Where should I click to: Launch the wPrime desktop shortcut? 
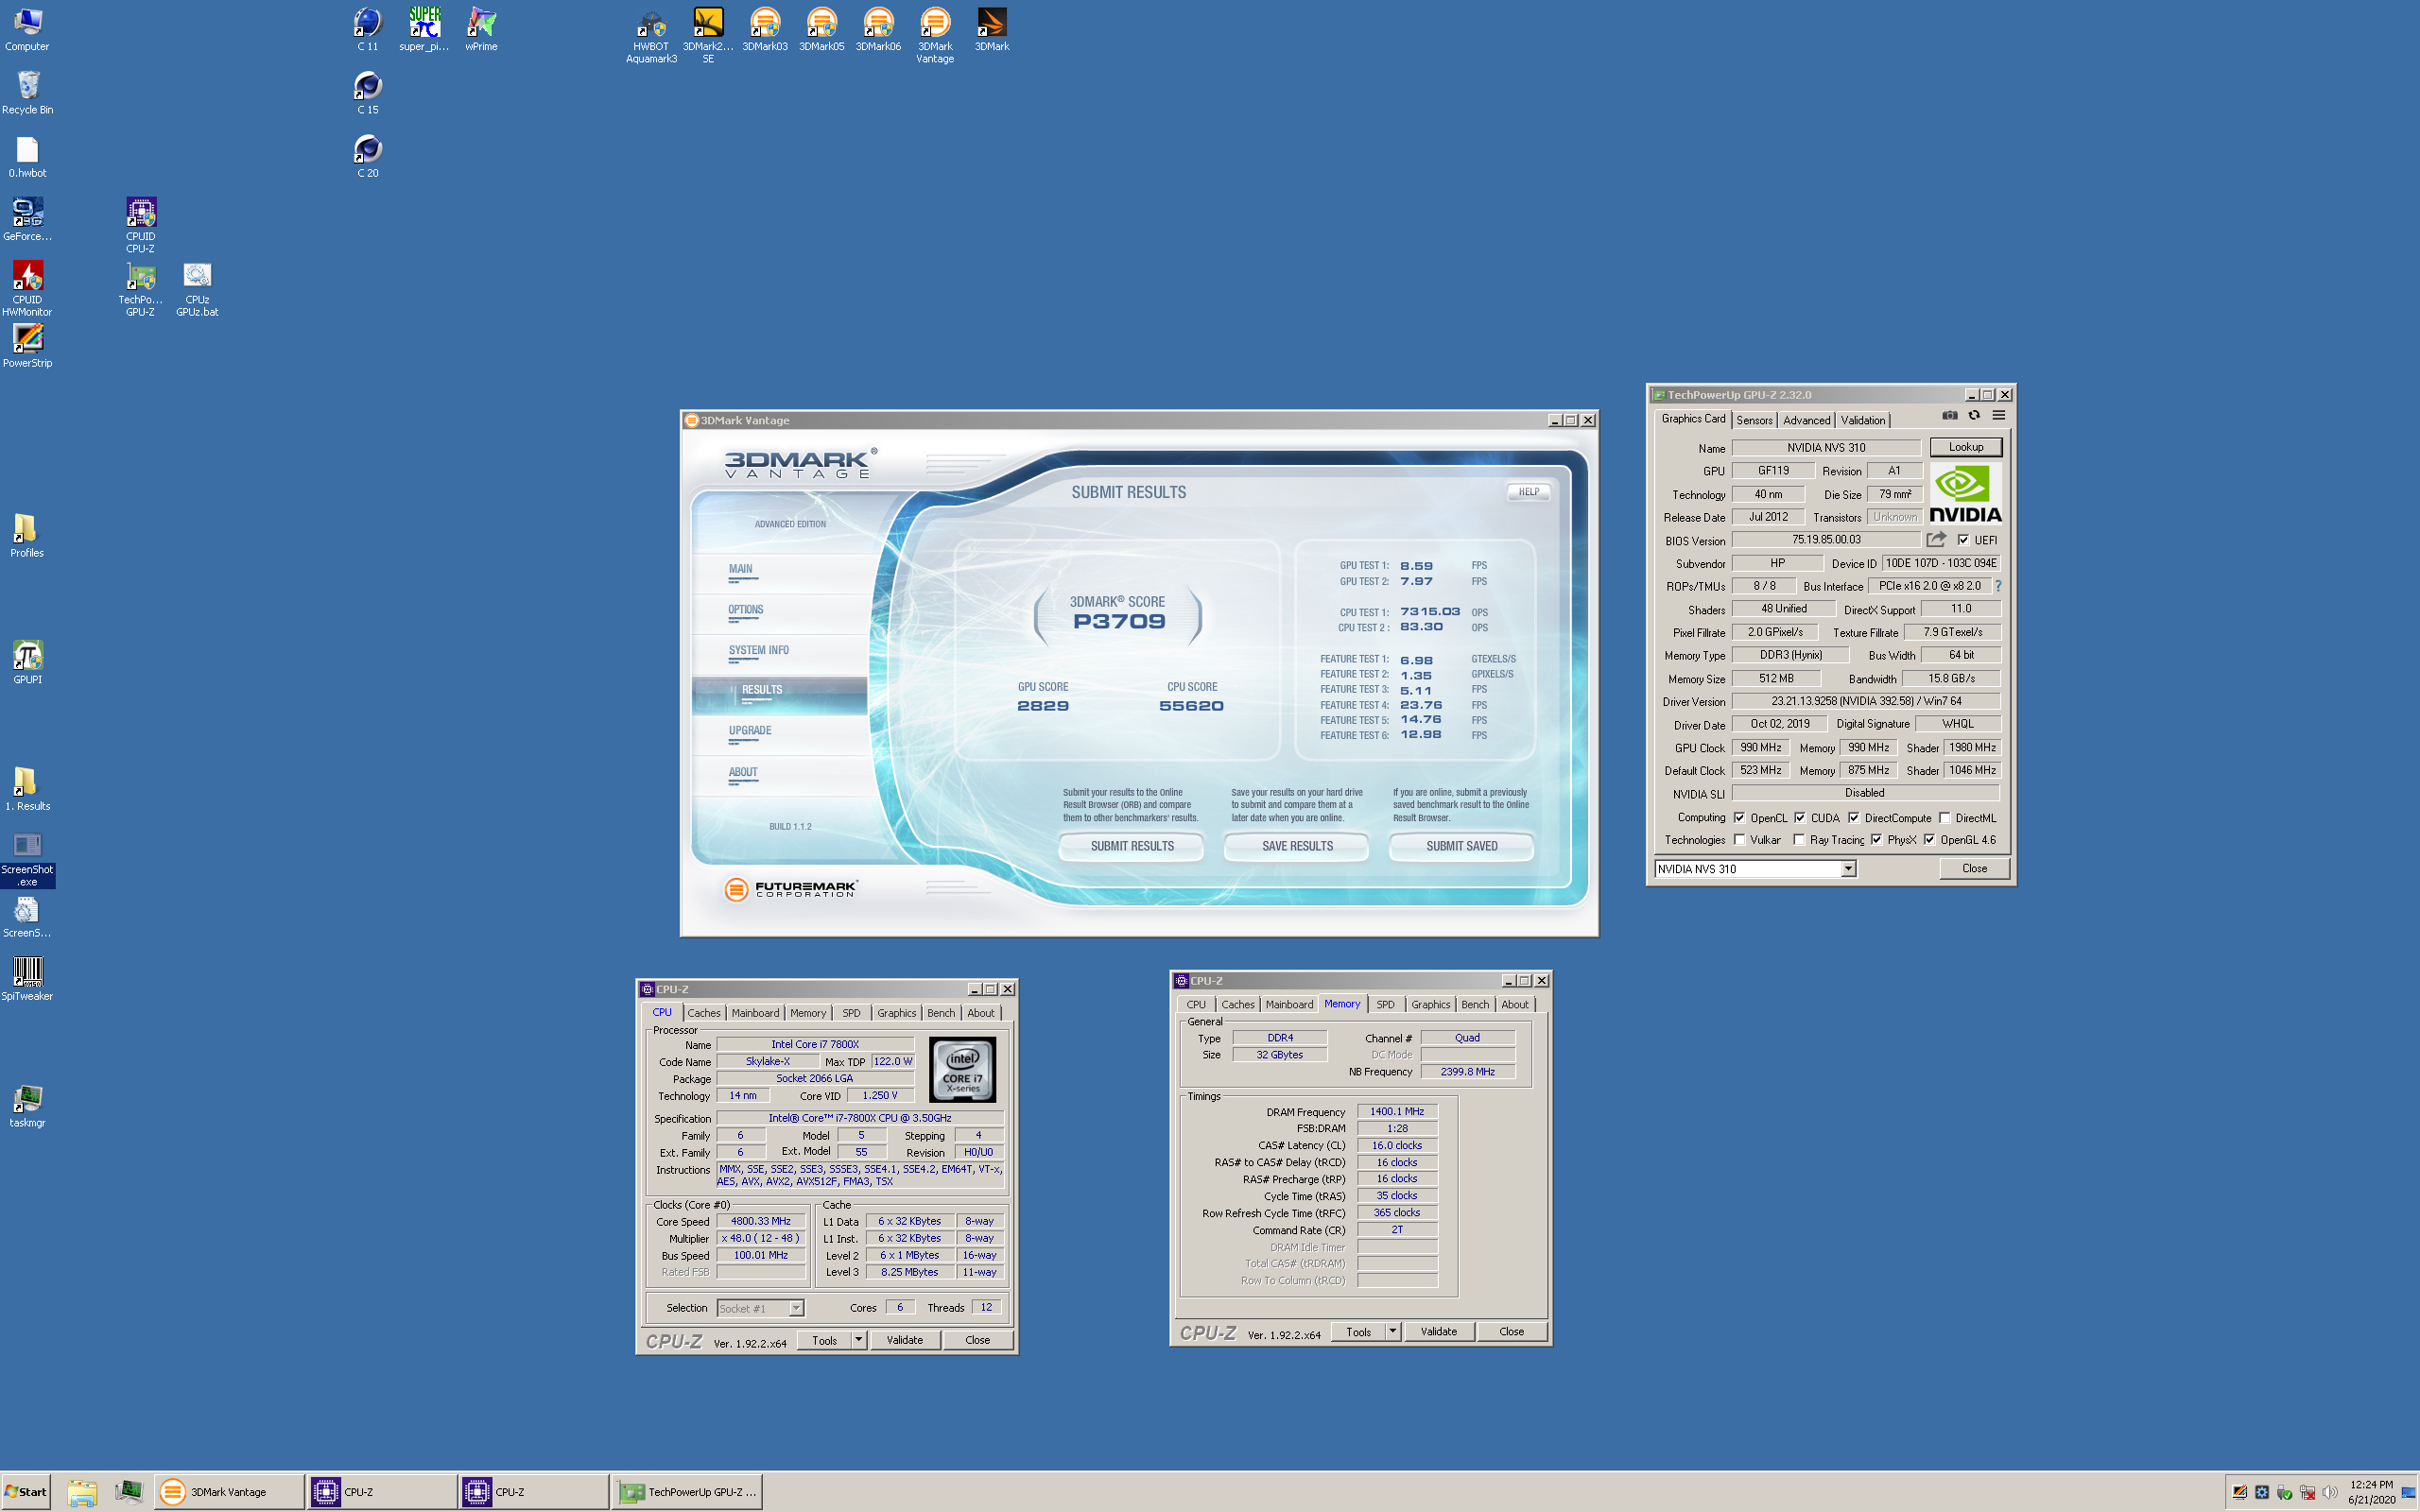[481, 30]
